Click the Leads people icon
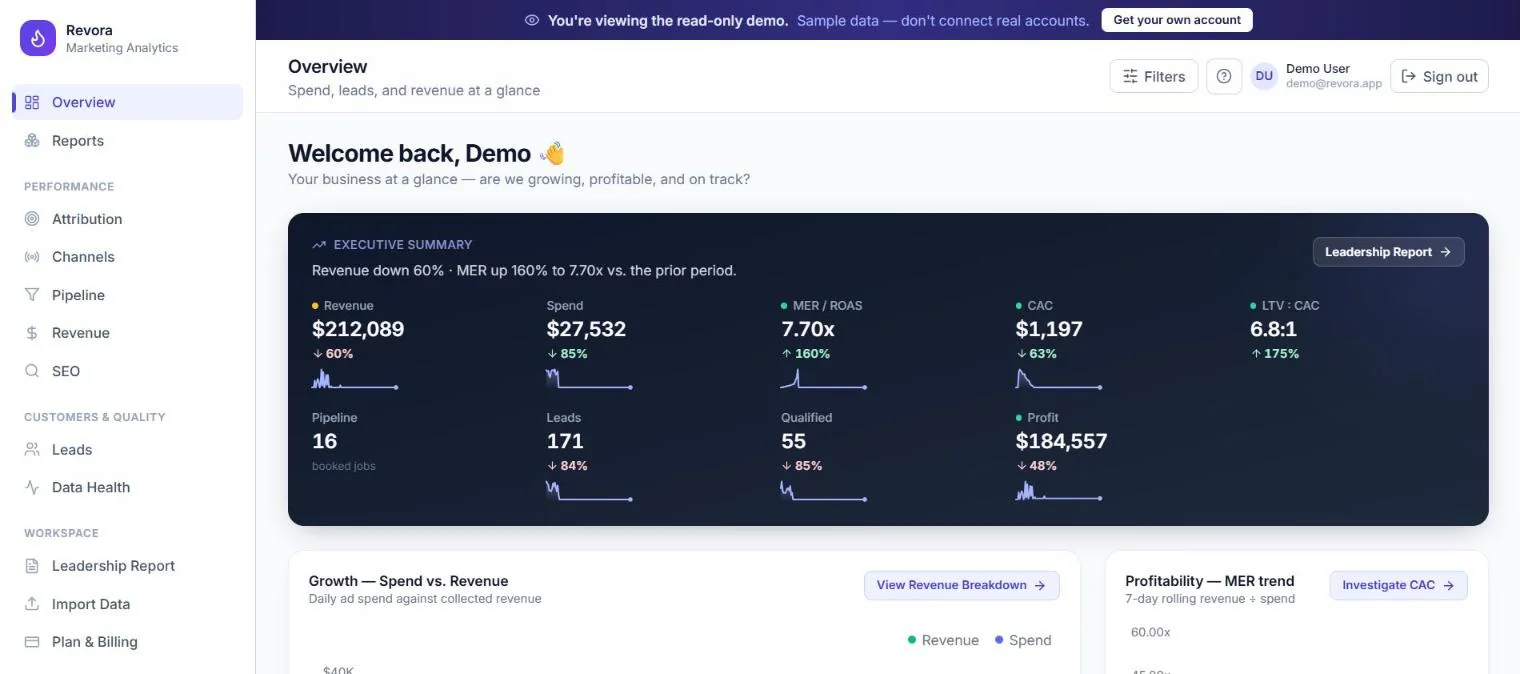This screenshot has height=674, width=1520. pyautogui.click(x=32, y=450)
